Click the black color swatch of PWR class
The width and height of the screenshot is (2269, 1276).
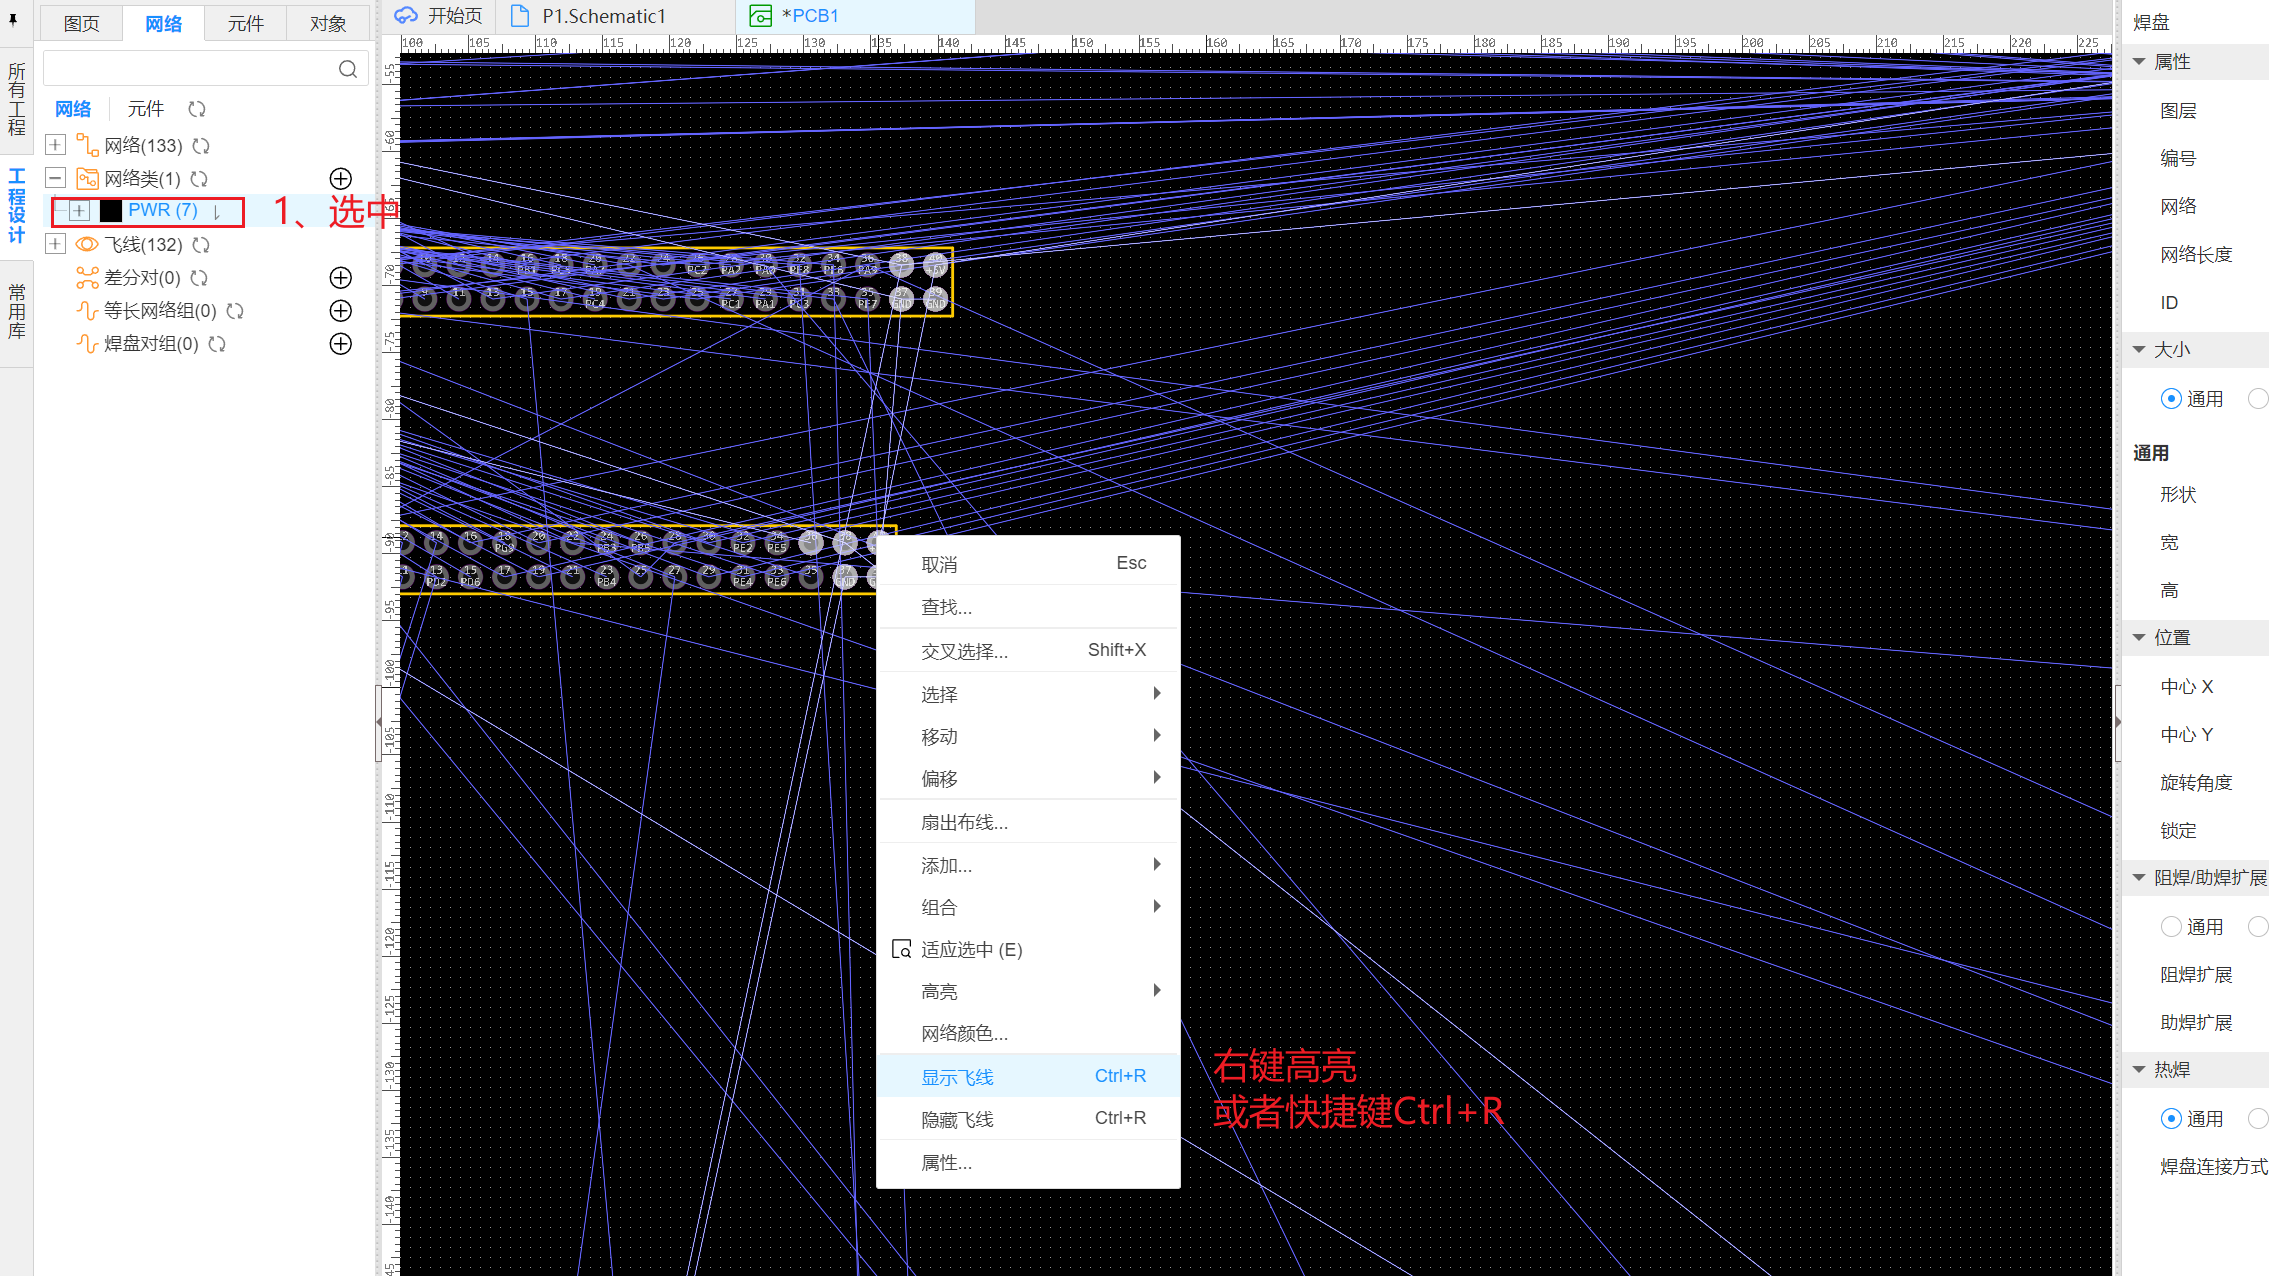pyautogui.click(x=111, y=211)
